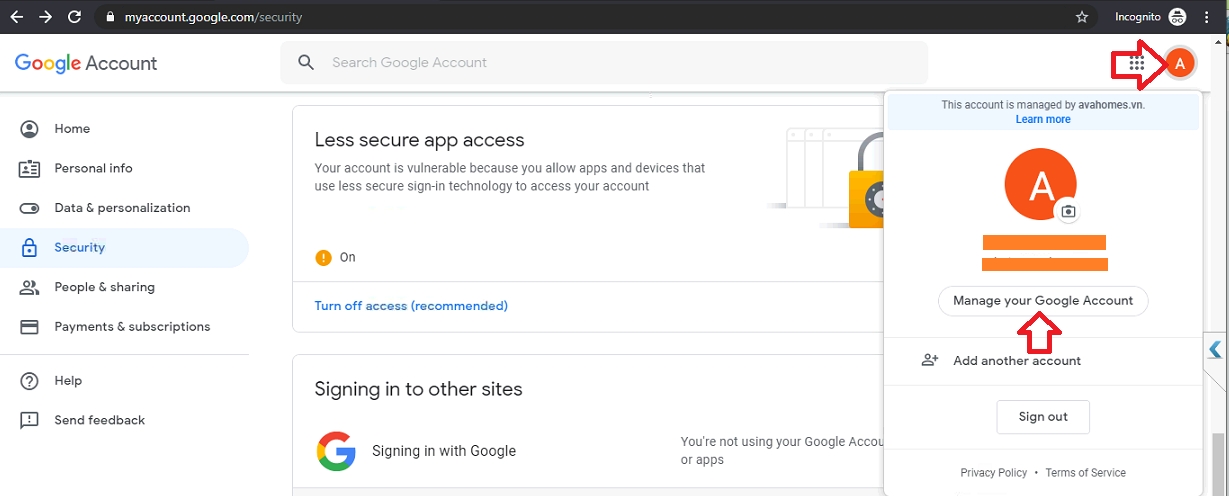The width and height of the screenshot is (1229, 496).
Task: Click the Incognito profile icon
Action: 1177,17
